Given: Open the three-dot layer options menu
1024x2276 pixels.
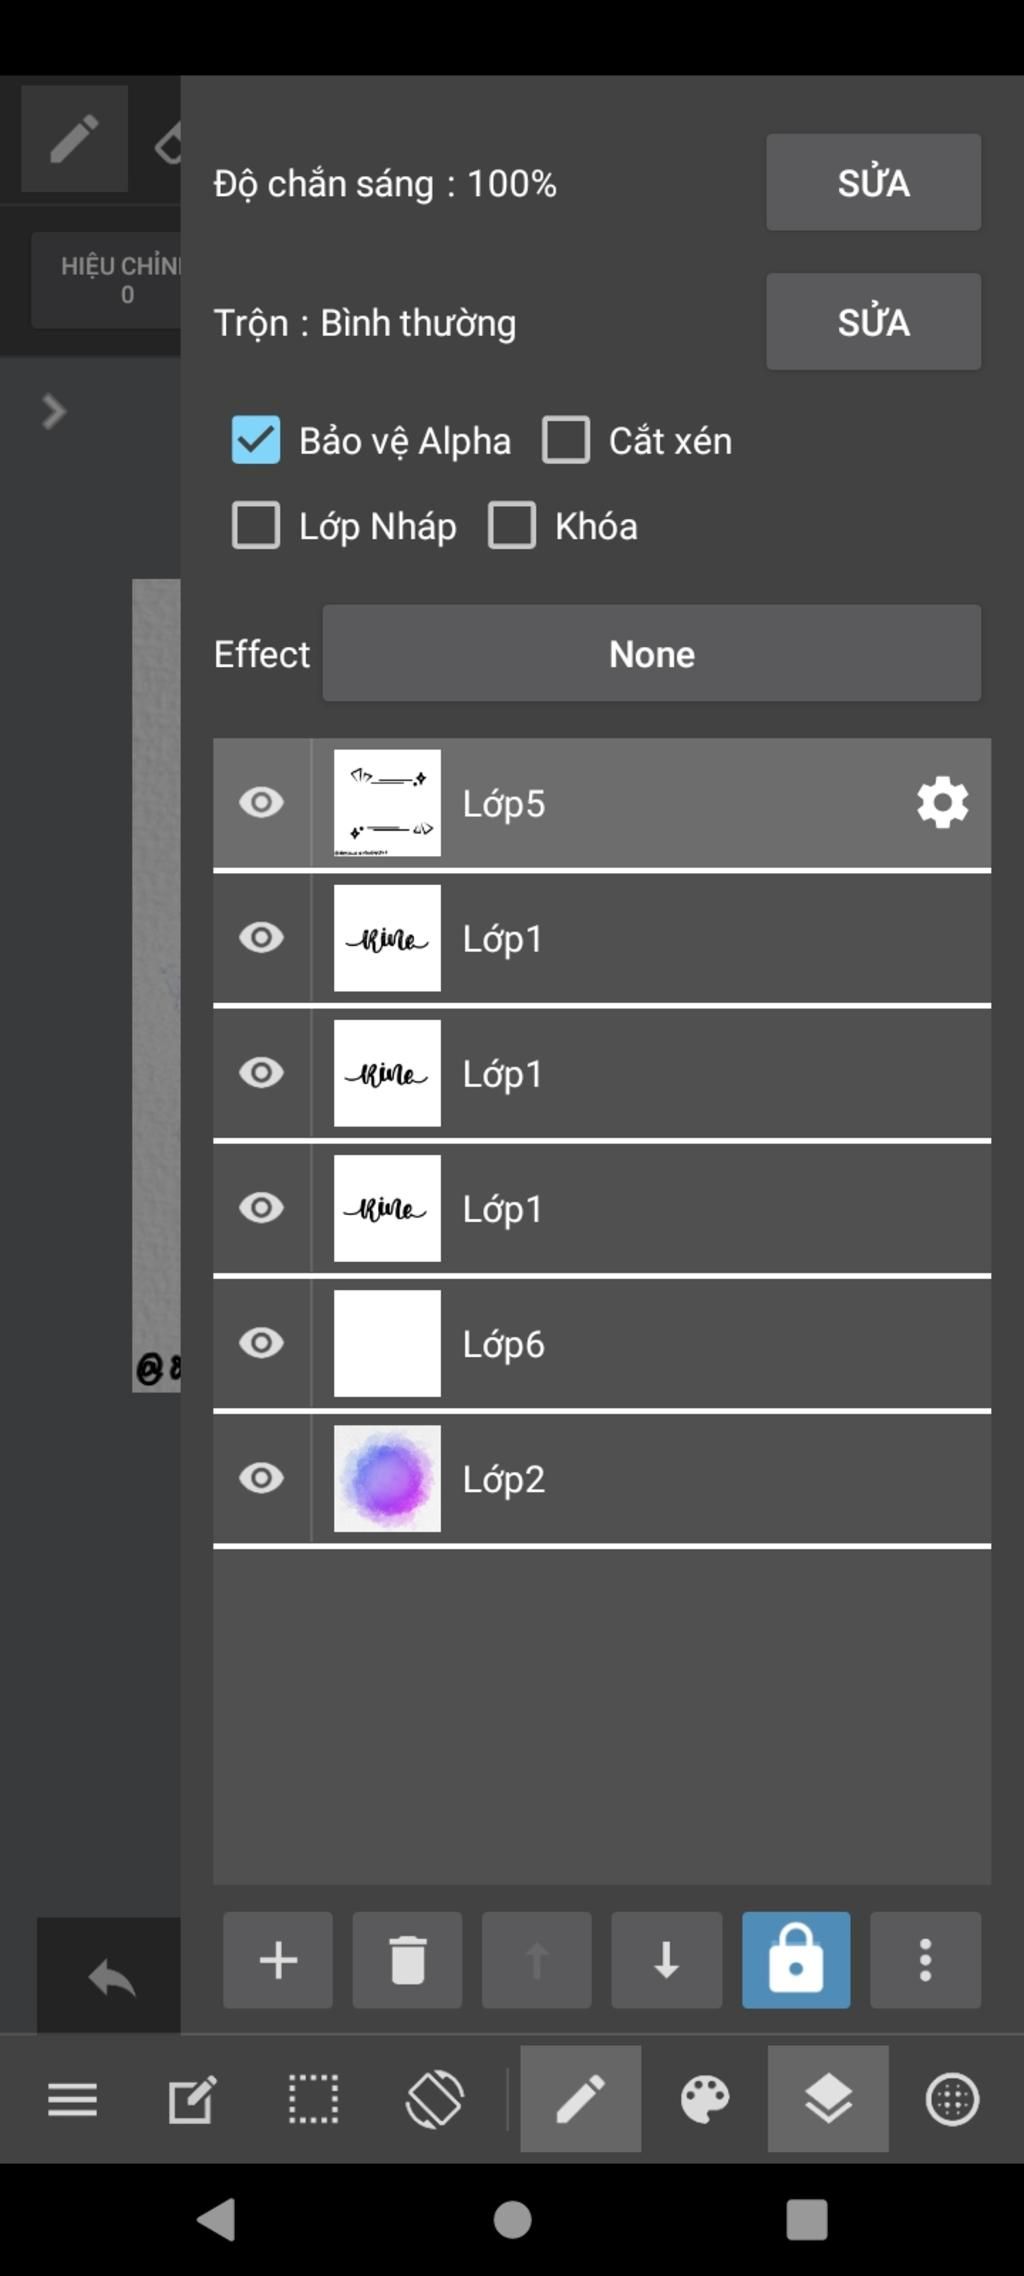Looking at the screenshot, I should (x=925, y=1960).
